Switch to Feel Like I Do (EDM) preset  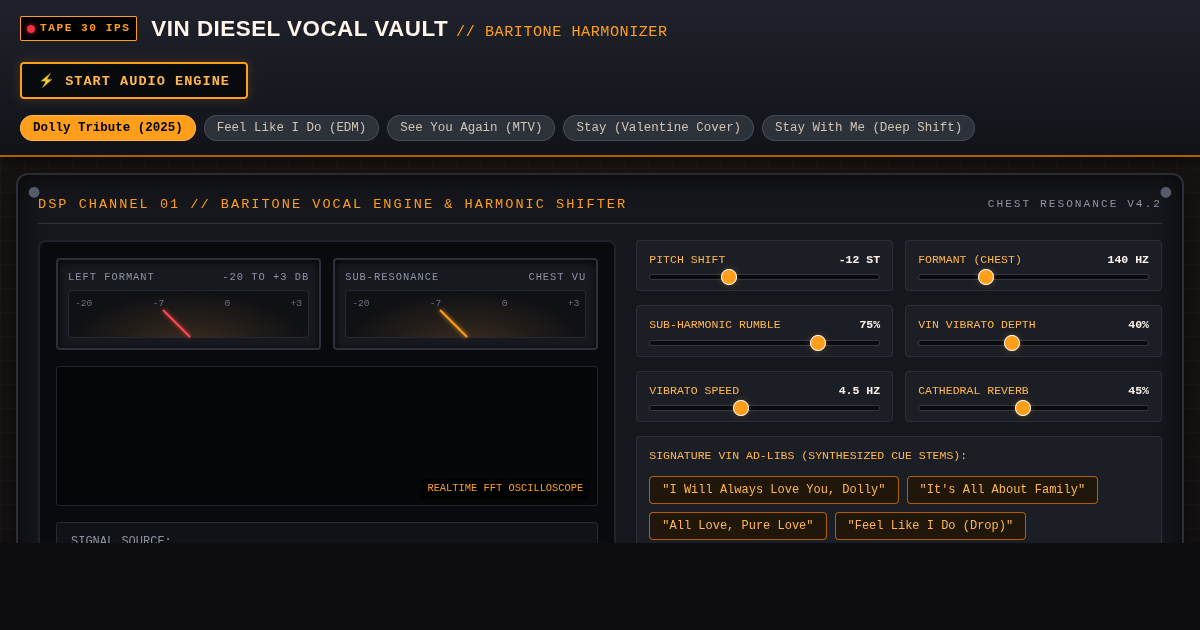[x=291, y=128]
